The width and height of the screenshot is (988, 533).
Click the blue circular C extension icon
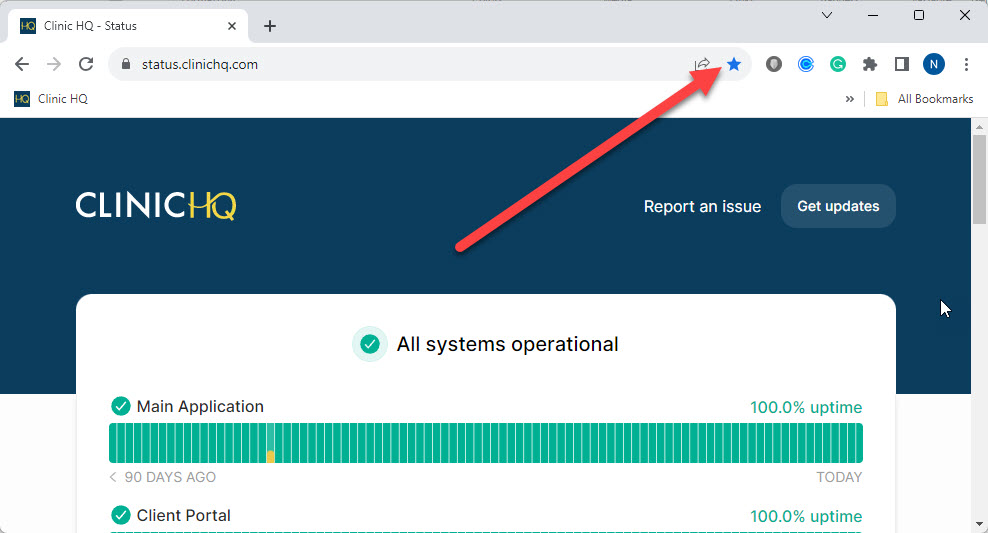pyautogui.click(x=806, y=64)
